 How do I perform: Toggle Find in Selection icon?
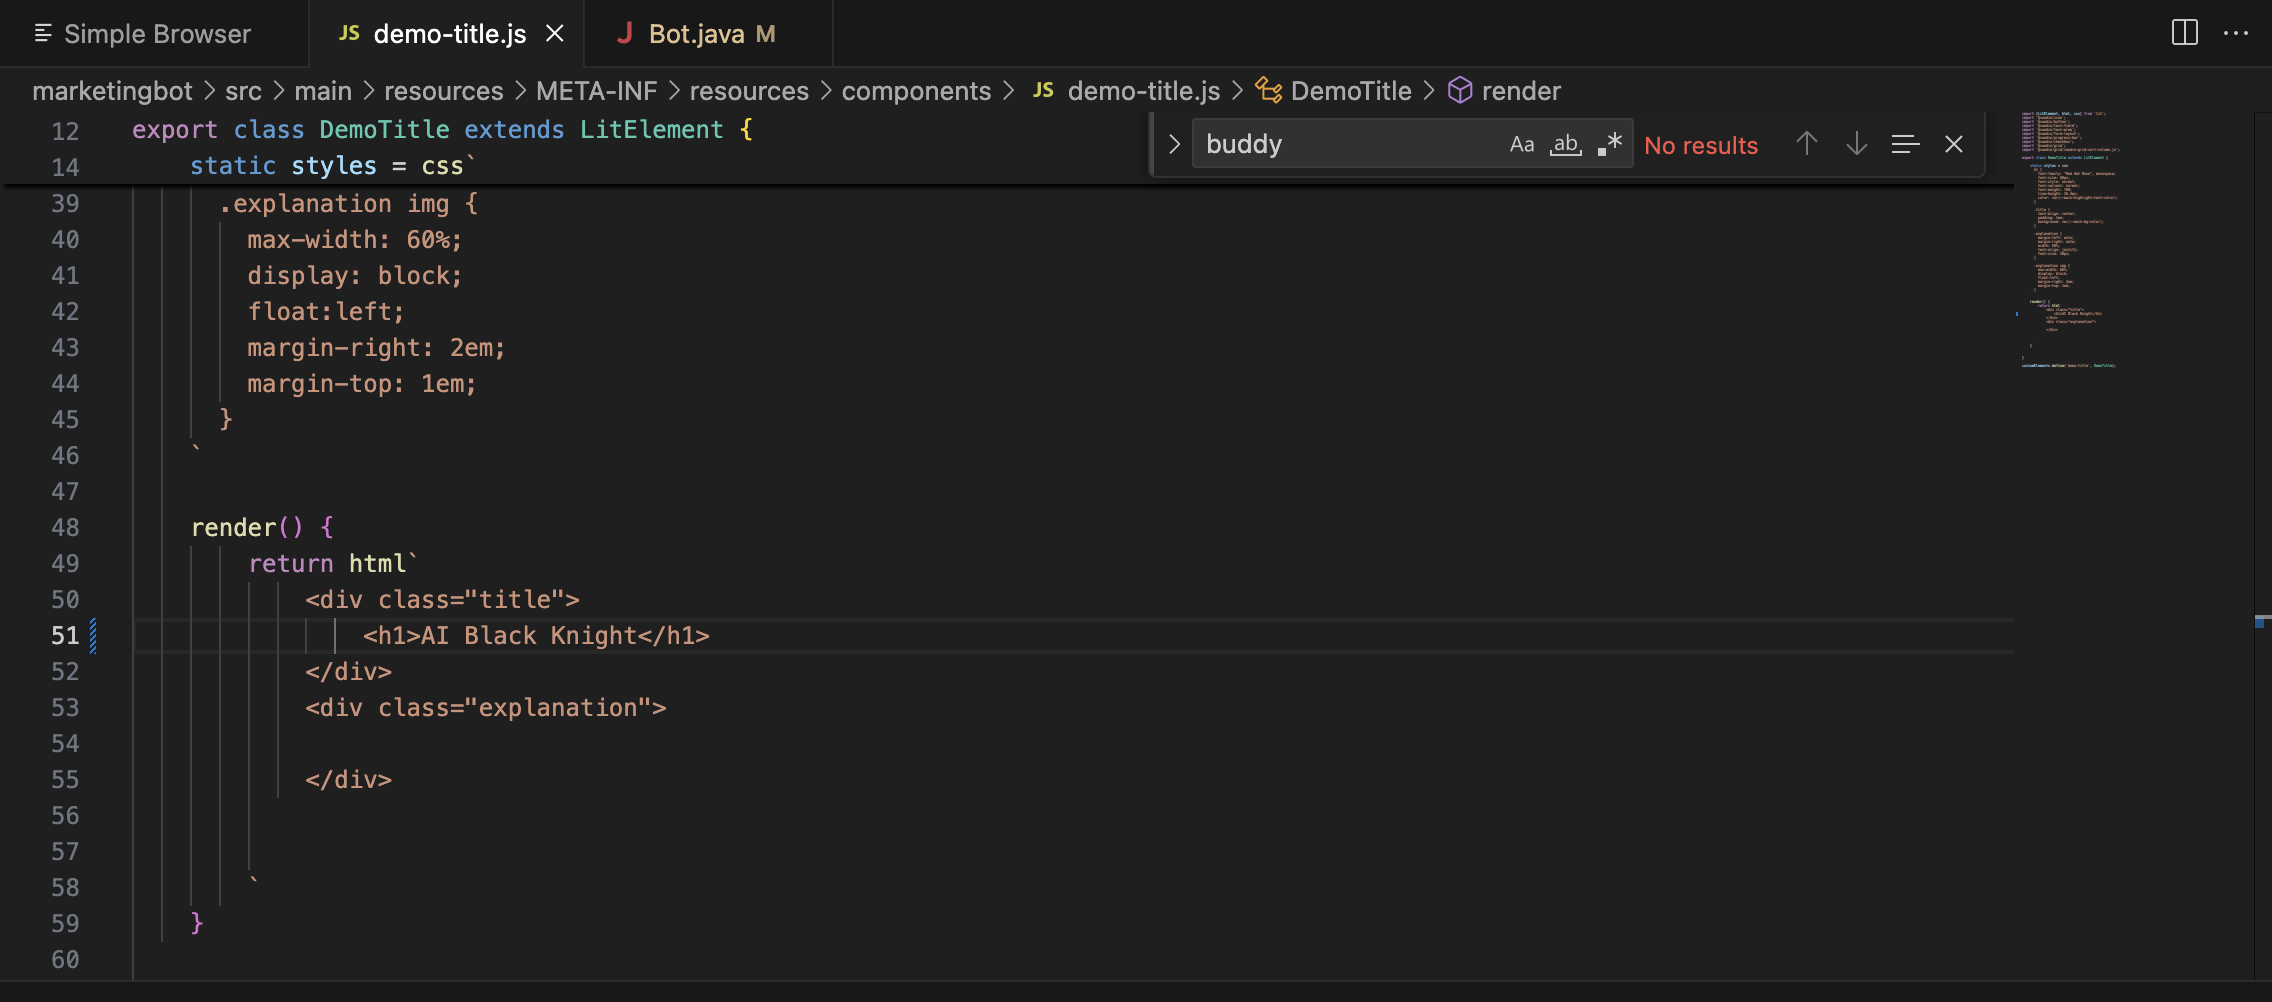1905,145
